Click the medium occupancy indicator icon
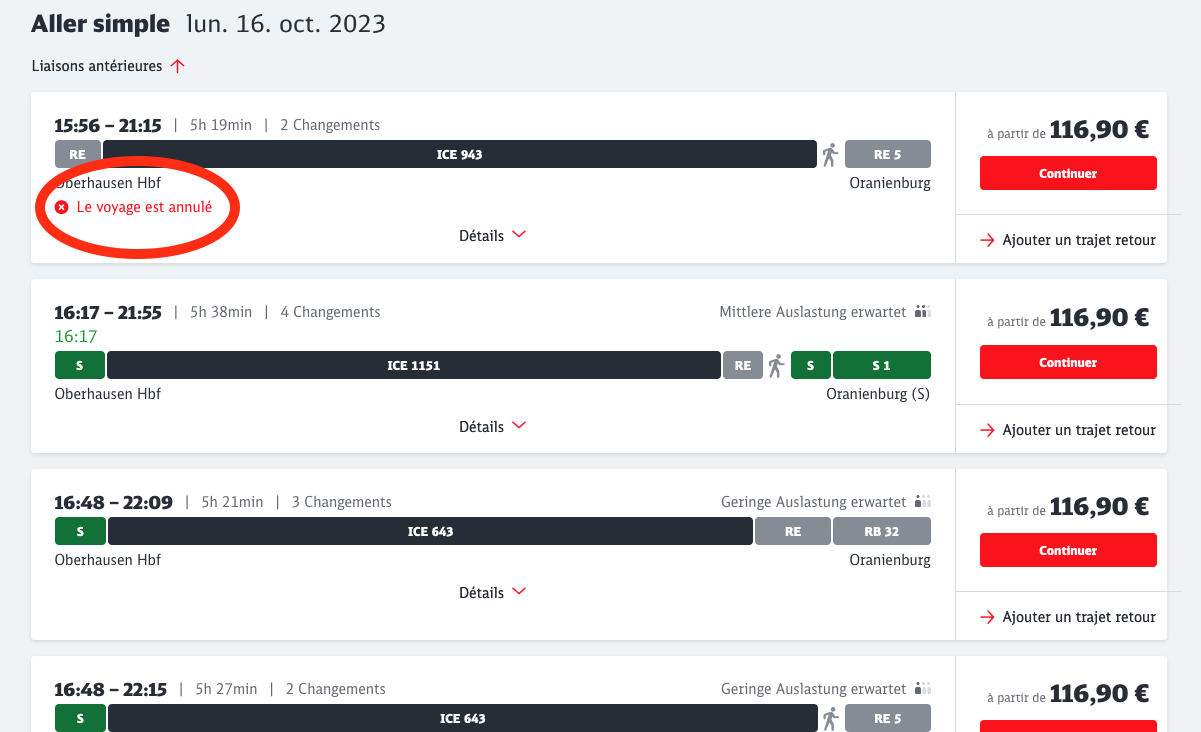 click(x=922, y=312)
